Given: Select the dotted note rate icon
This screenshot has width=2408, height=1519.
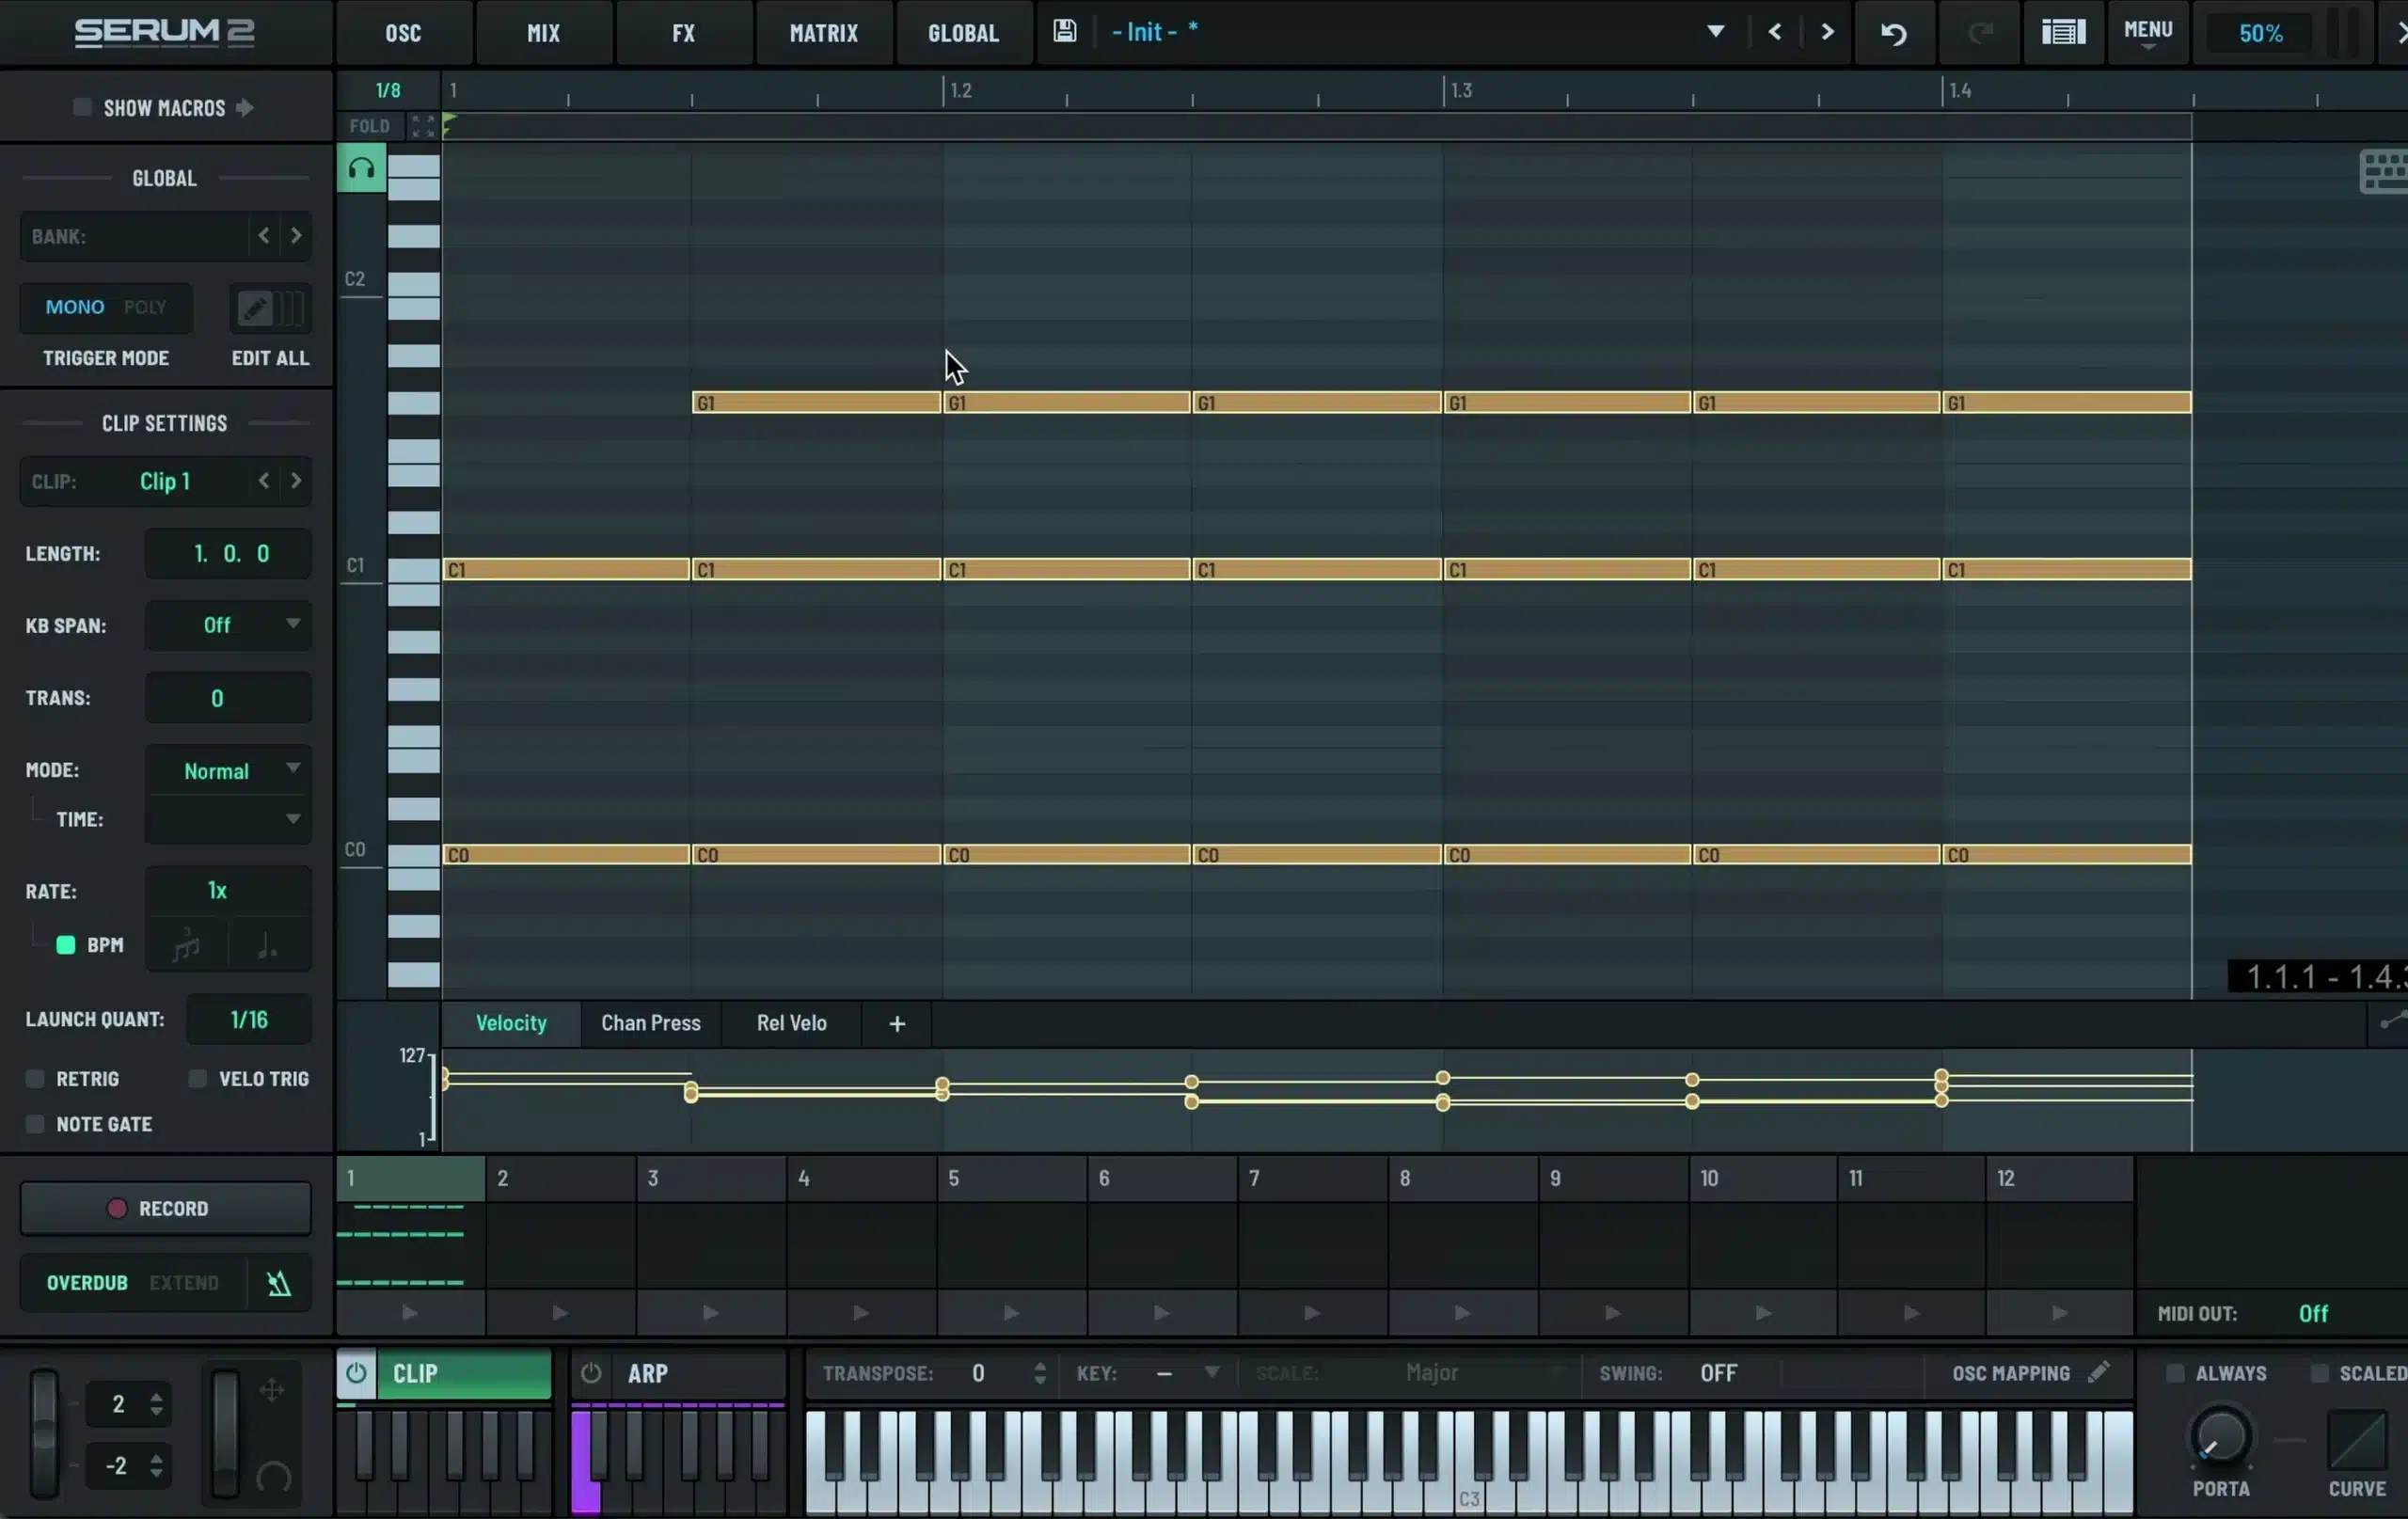Looking at the screenshot, I should [268, 945].
